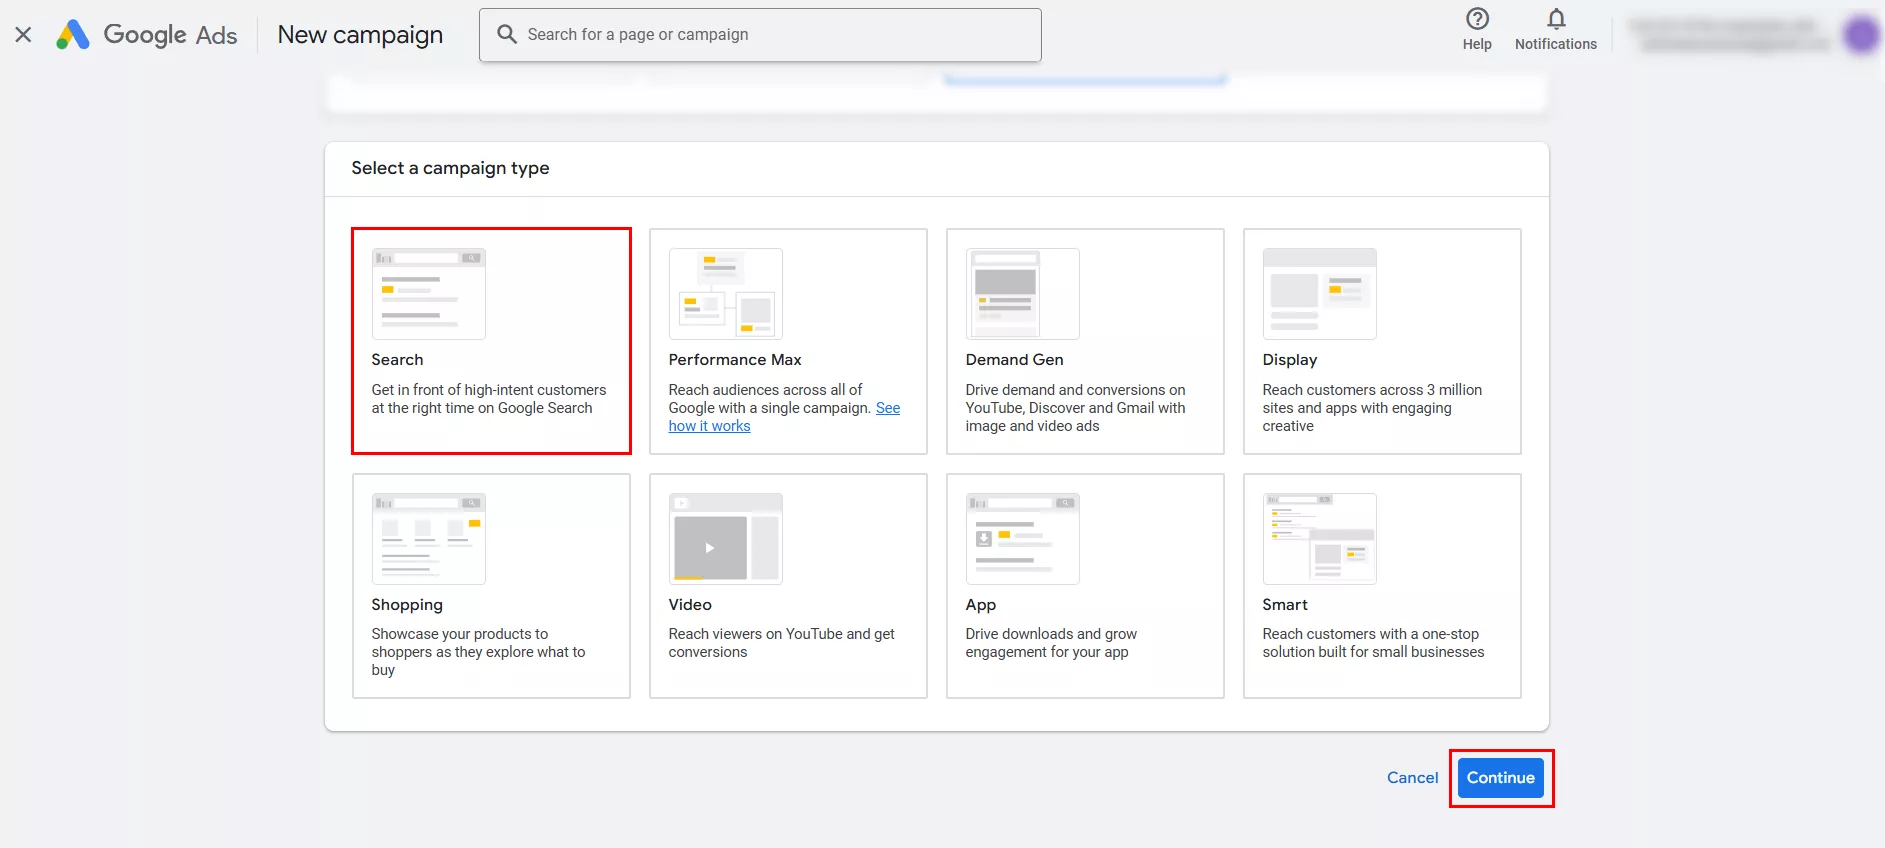Click the App campaign illustration
1885x848 pixels.
[1022, 539]
